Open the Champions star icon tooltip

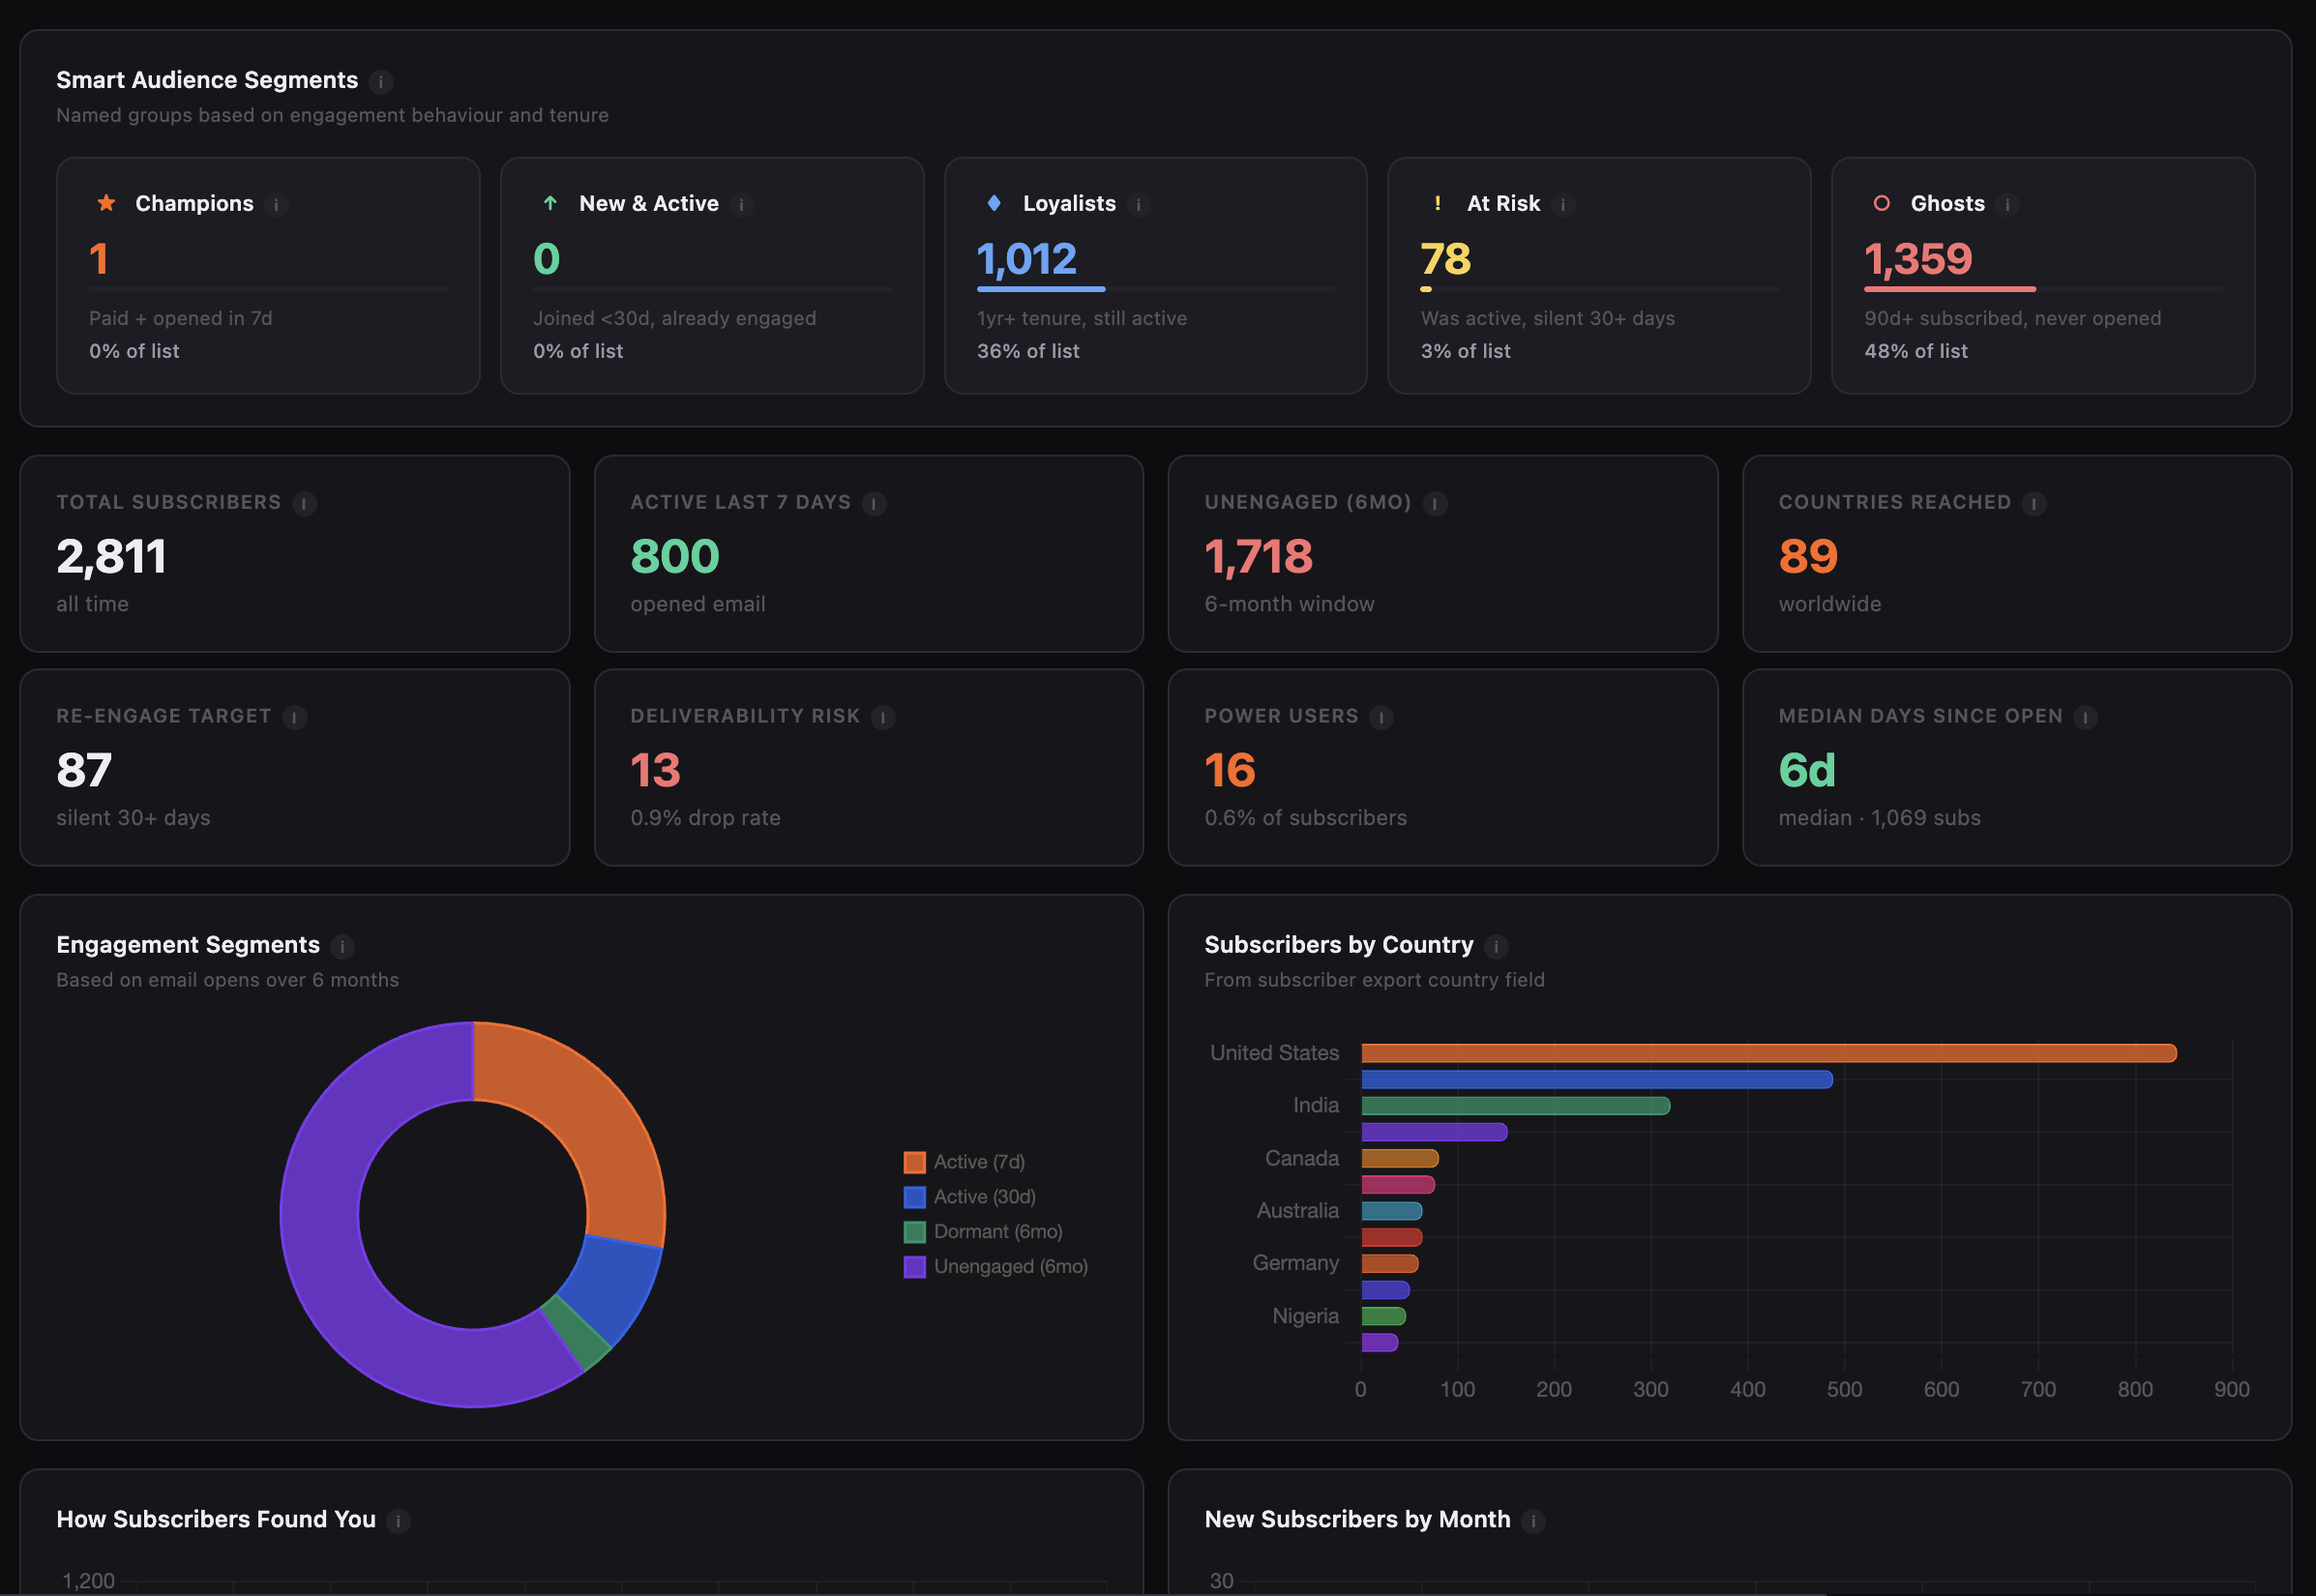pos(105,203)
